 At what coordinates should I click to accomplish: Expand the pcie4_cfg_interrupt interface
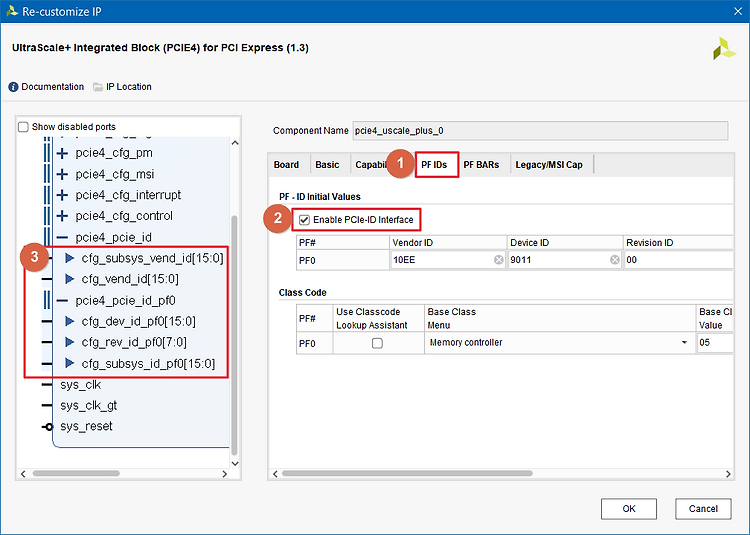coord(62,195)
